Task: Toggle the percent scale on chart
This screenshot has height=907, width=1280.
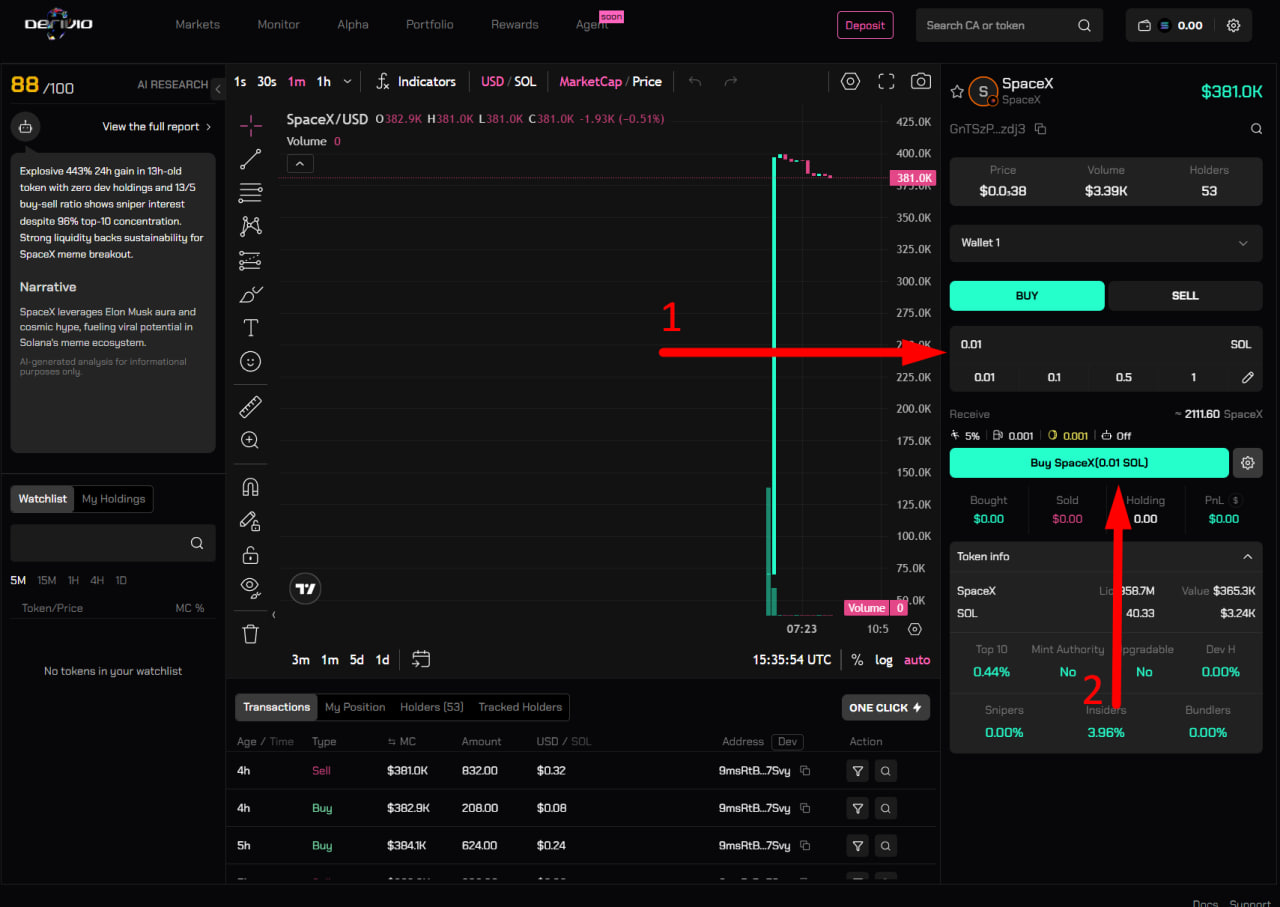Action: (857, 660)
